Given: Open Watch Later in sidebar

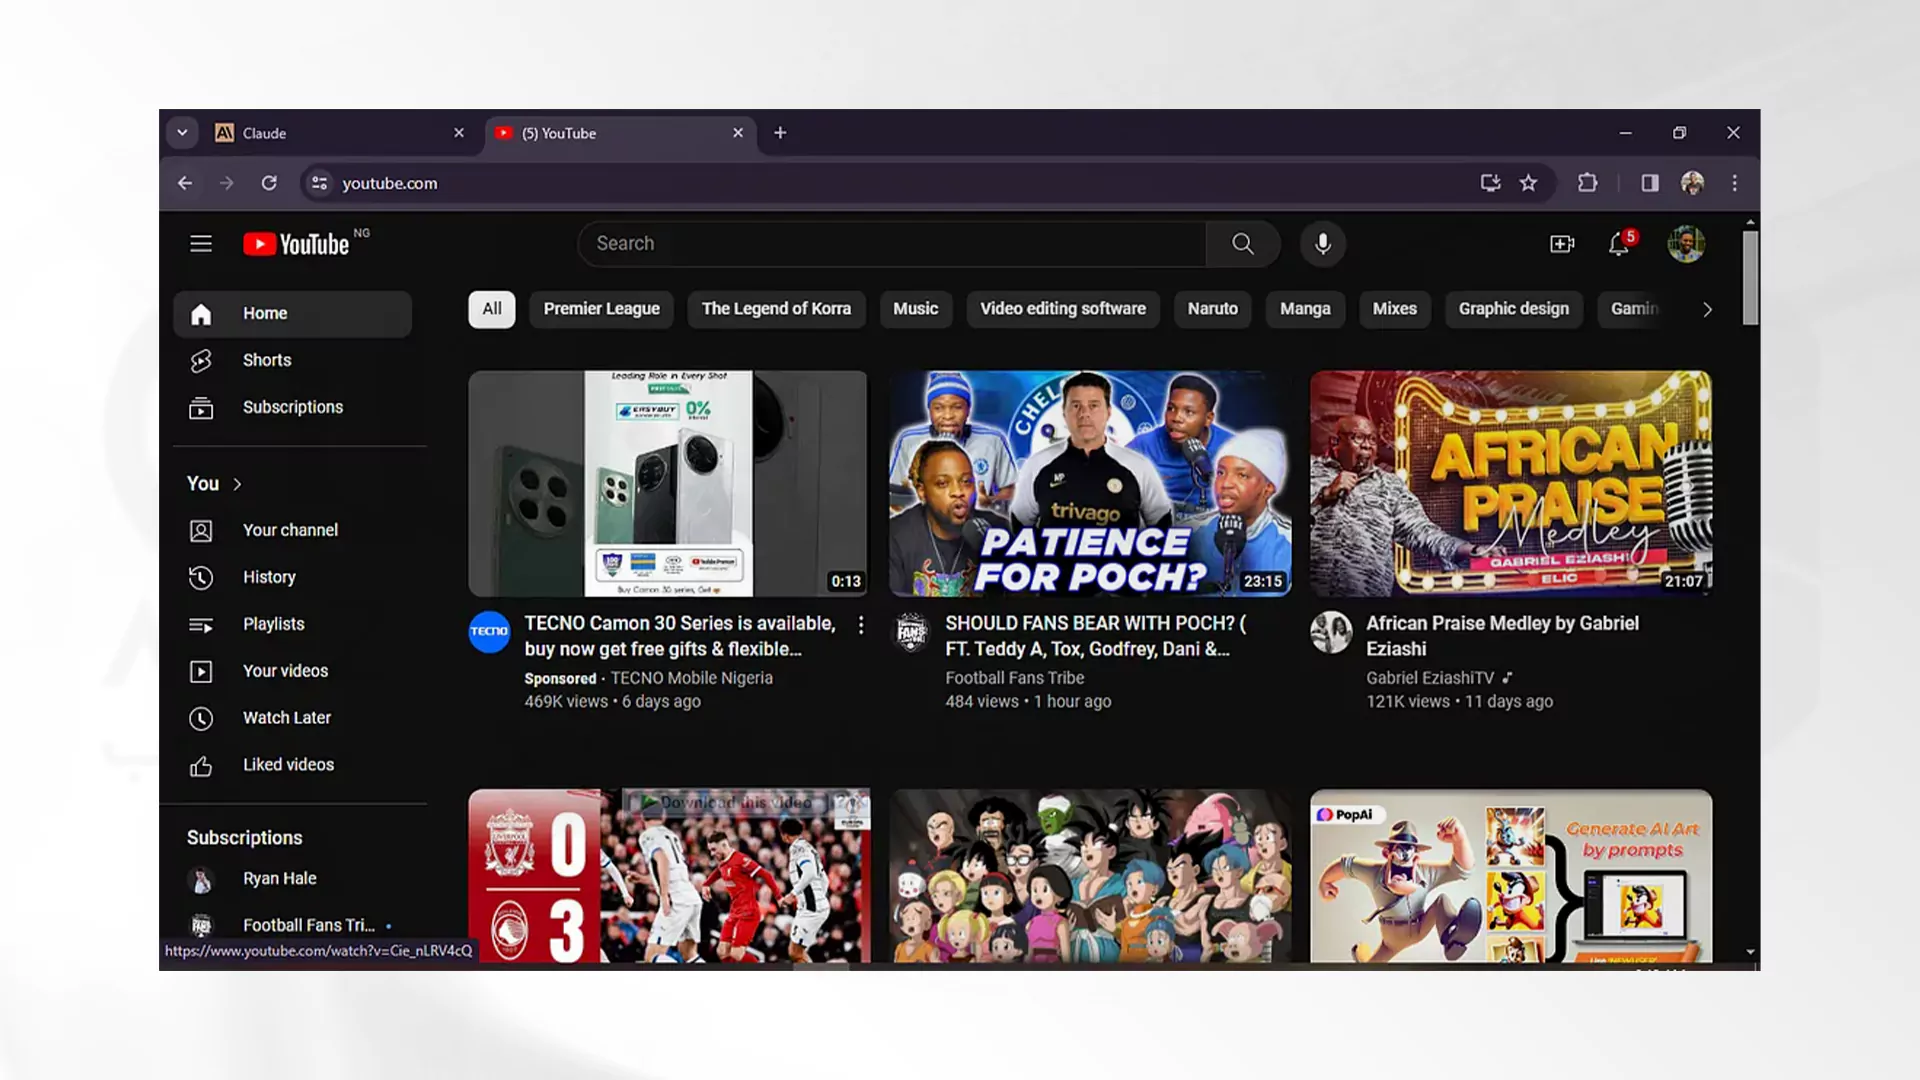Looking at the screenshot, I should [x=292, y=718].
